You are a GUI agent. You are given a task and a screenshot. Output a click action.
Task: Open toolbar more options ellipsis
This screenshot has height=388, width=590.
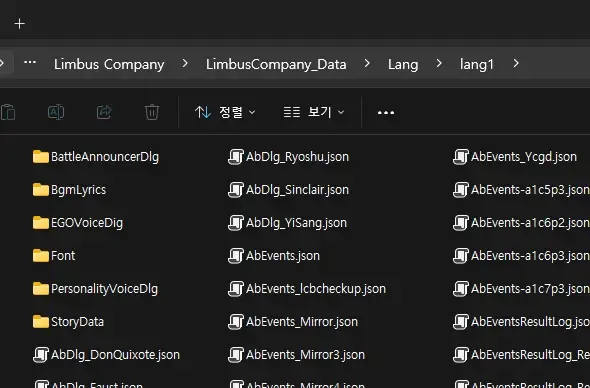386,113
